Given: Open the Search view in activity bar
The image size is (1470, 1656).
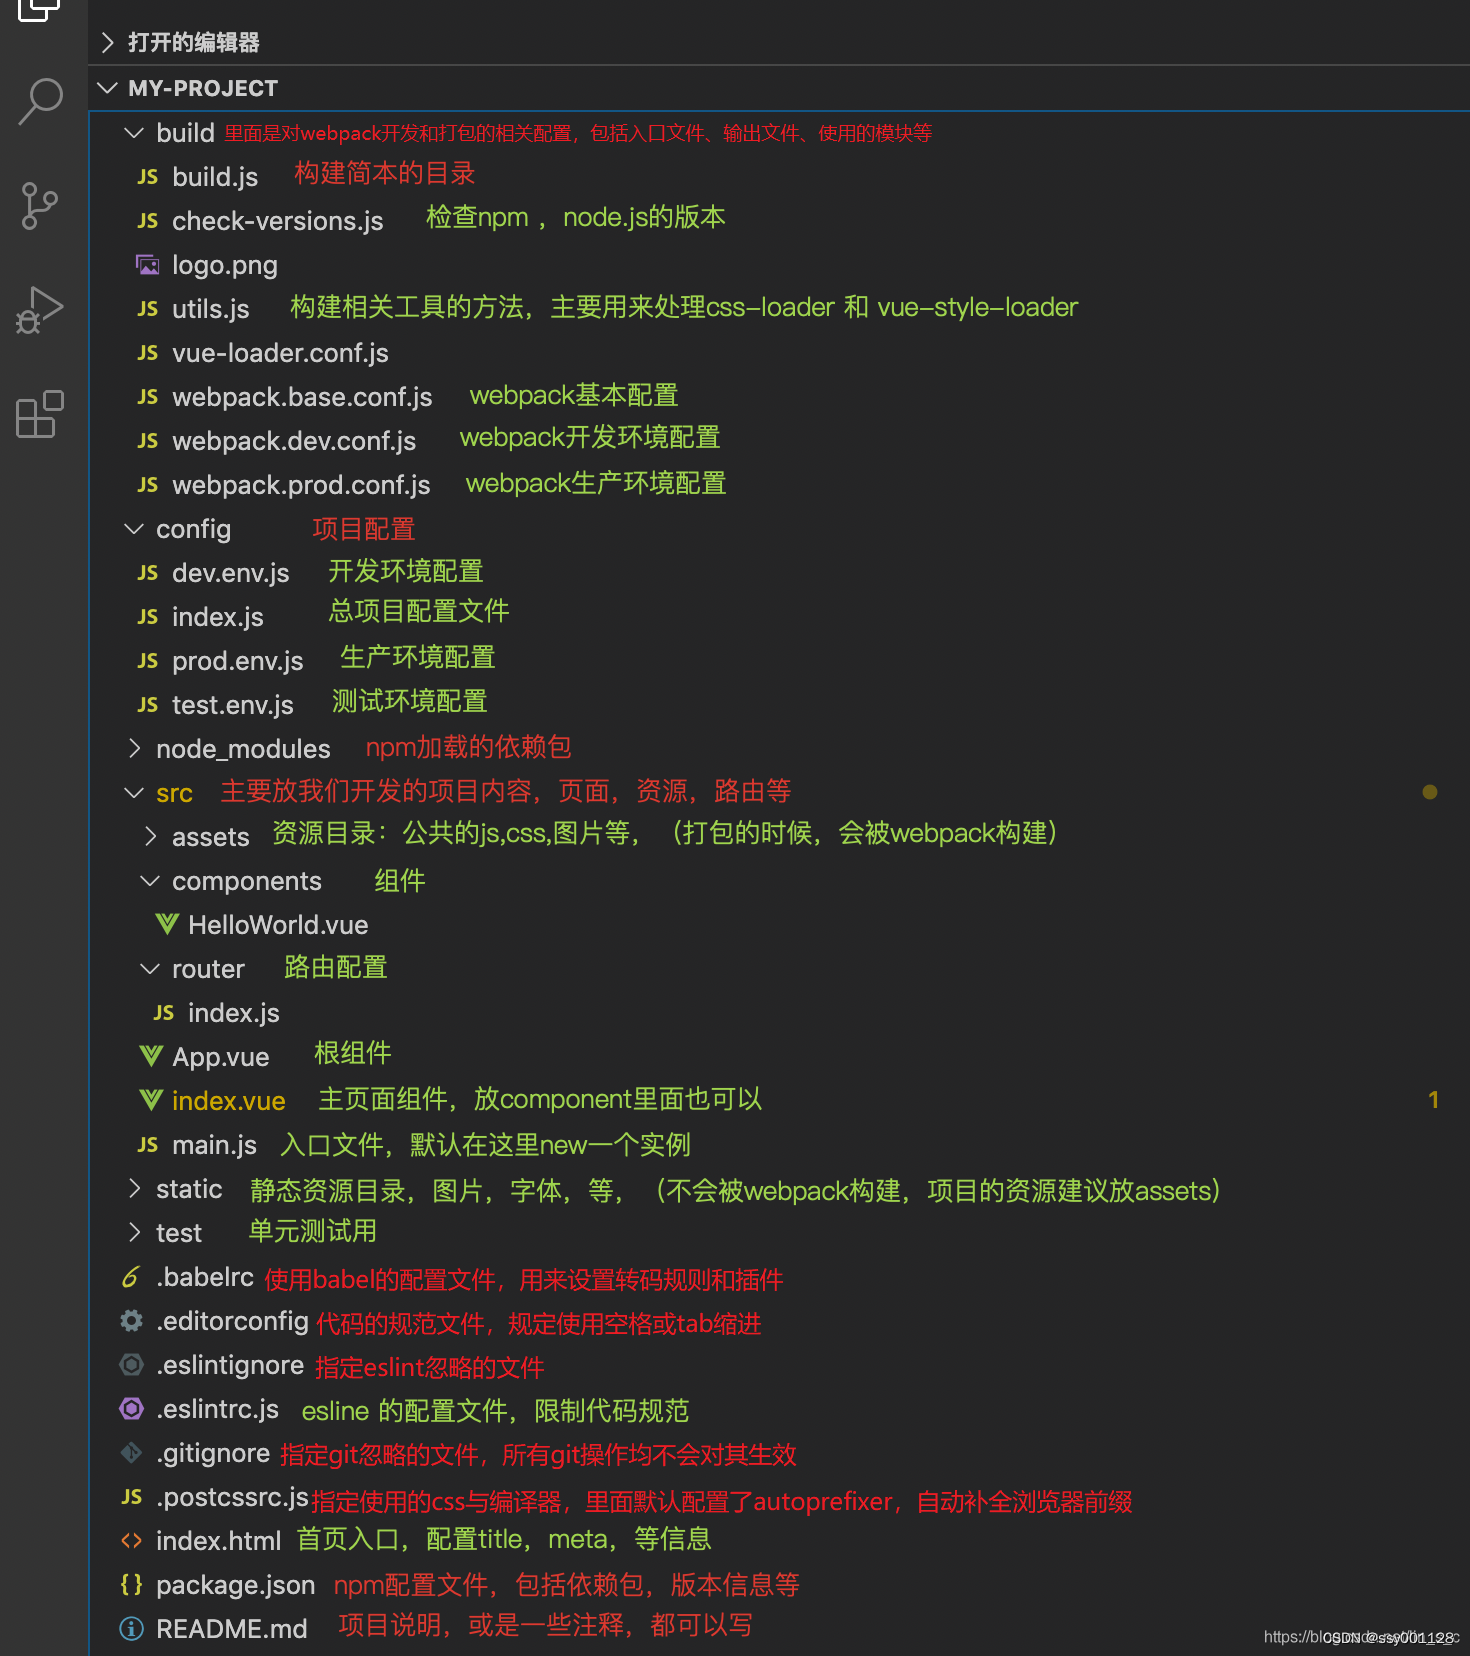Looking at the screenshot, I should pos(41,102).
